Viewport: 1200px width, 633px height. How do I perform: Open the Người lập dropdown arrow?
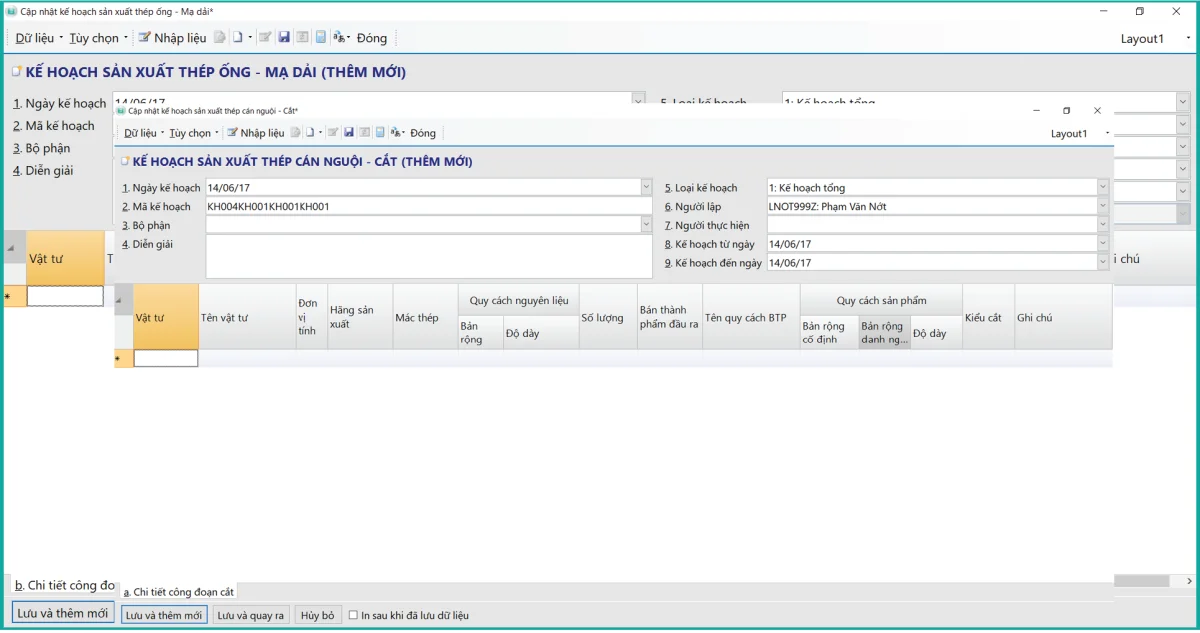[1102, 207]
